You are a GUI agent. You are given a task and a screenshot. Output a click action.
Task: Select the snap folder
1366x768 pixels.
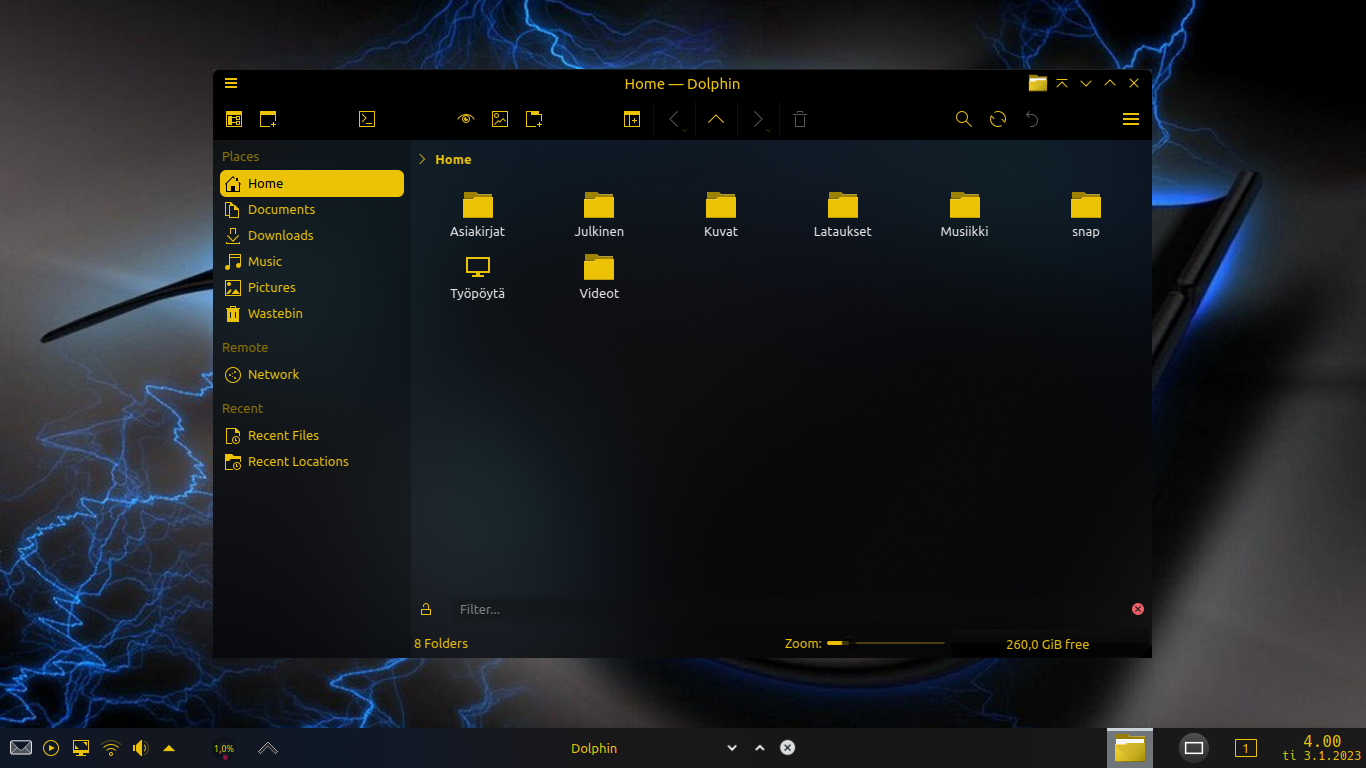[x=1086, y=214]
